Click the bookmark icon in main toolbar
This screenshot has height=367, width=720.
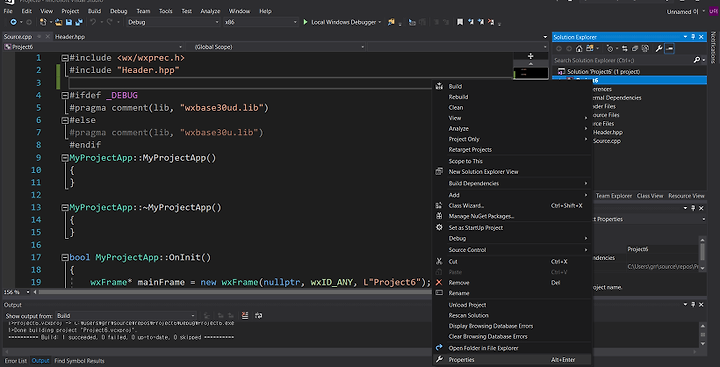(x=460, y=22)
